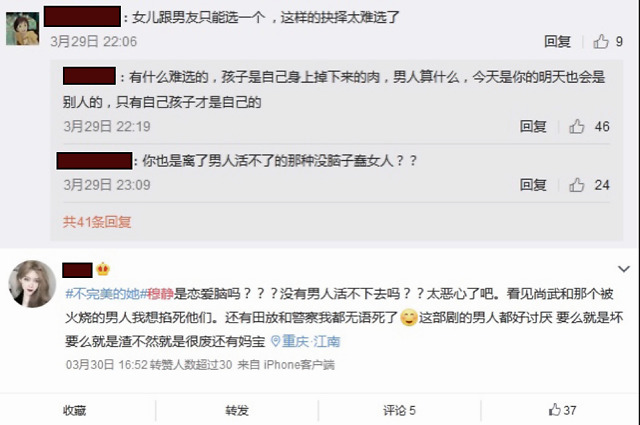Click 回复 on the 23:09 reply

click(x=533, y=185)
